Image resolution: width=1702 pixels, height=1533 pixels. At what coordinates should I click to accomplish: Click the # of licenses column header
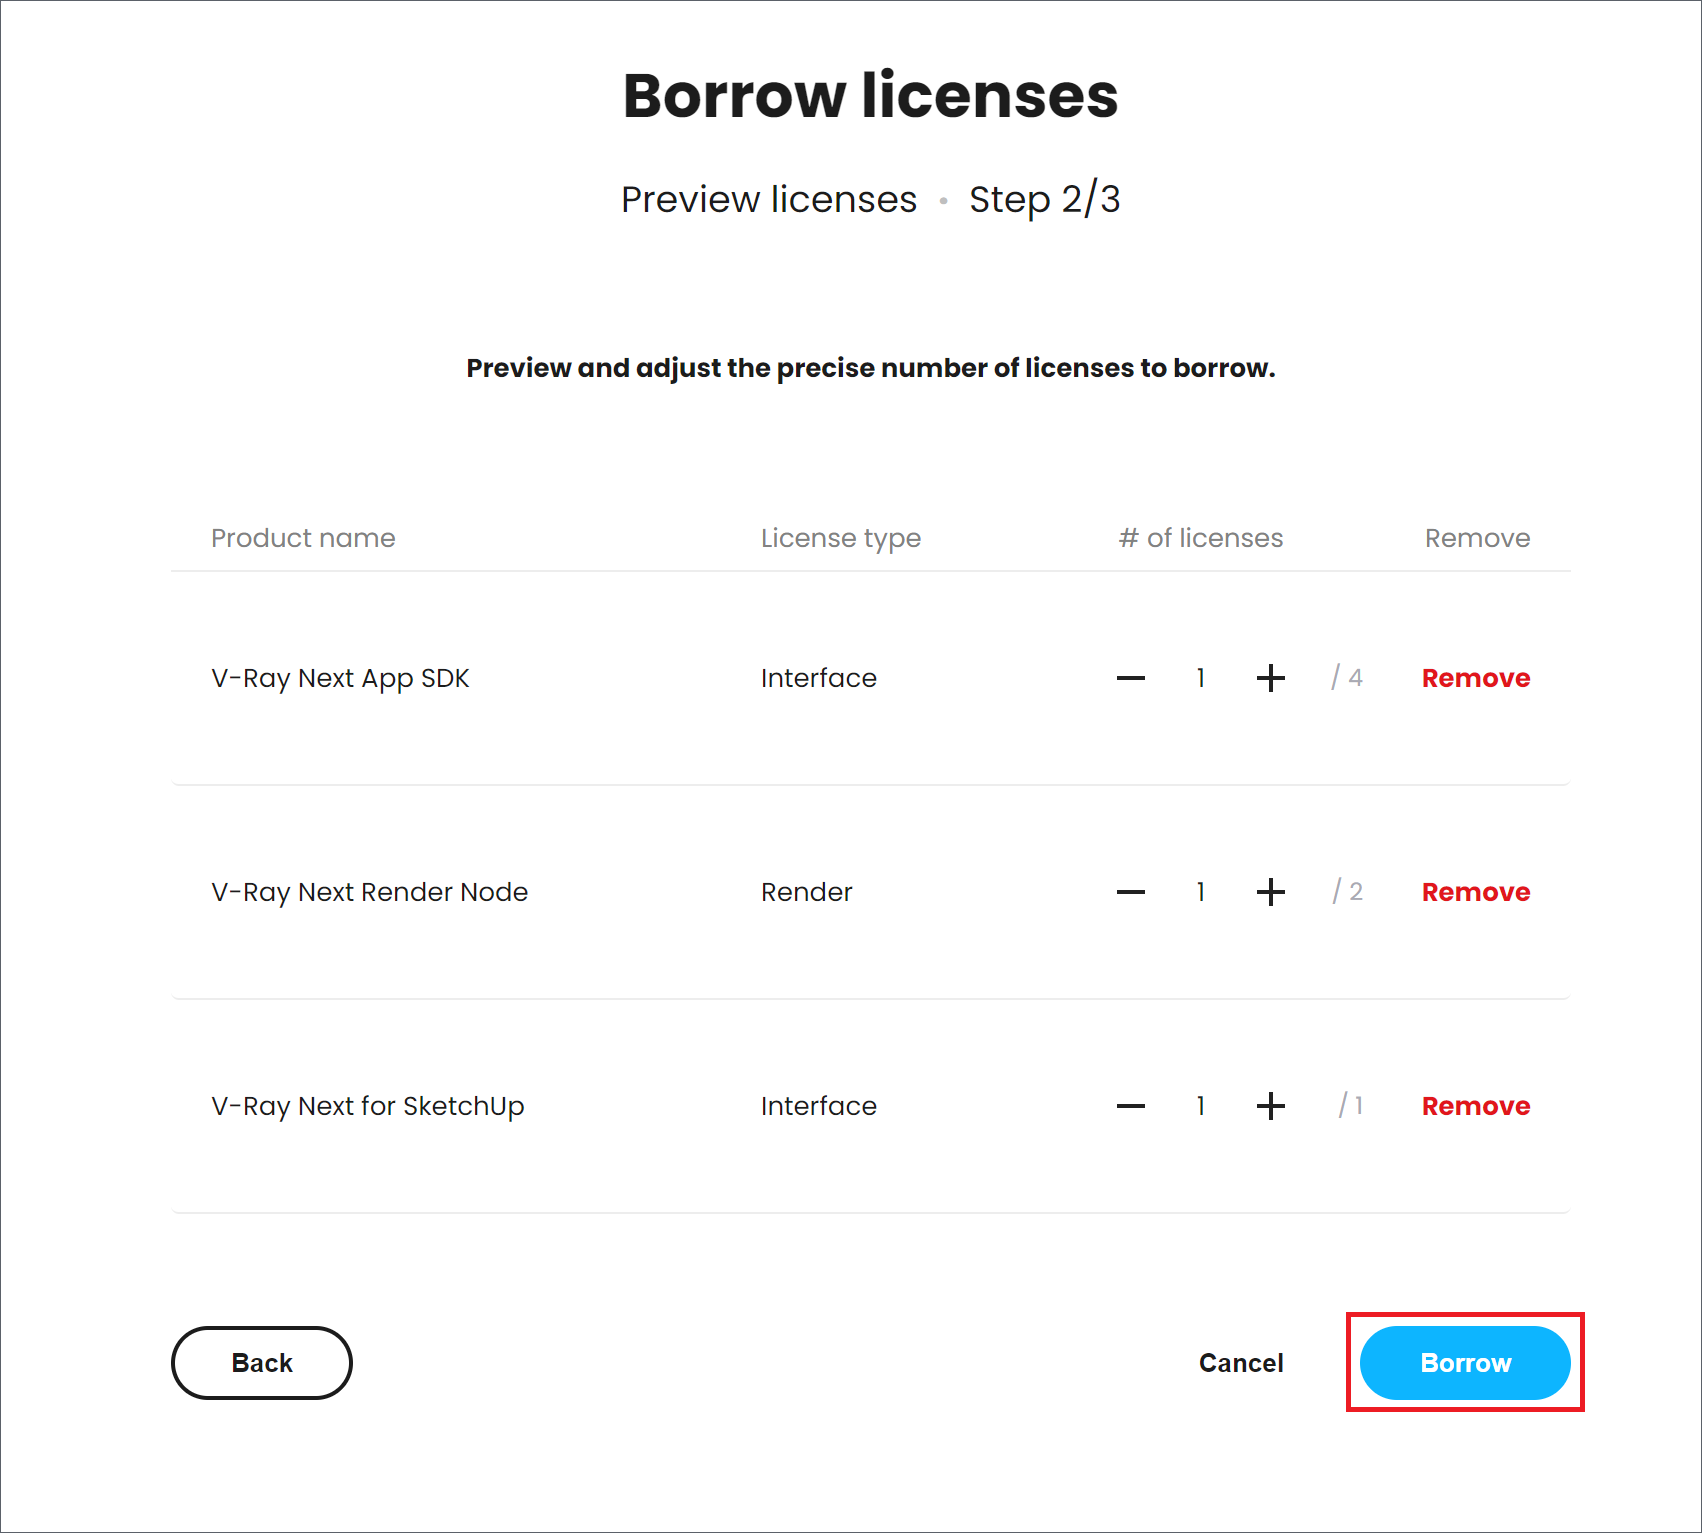1200,538
